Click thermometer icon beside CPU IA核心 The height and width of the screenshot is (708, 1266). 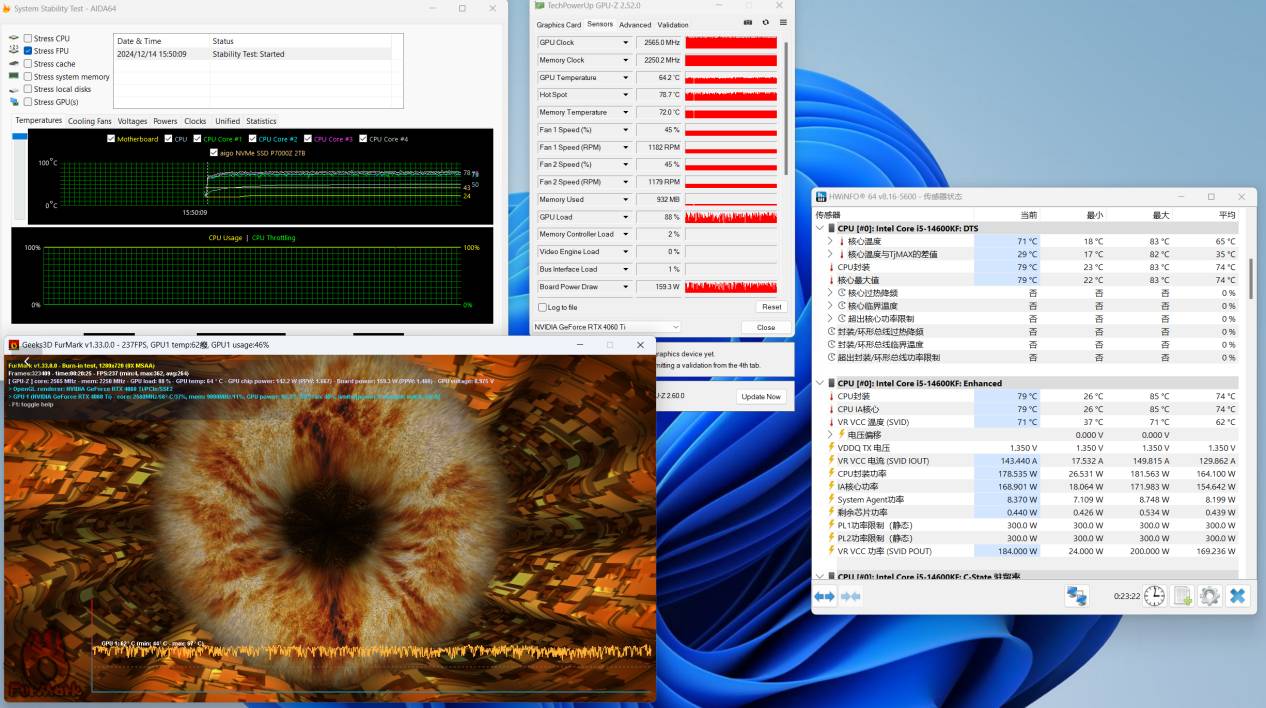point(831,409)
